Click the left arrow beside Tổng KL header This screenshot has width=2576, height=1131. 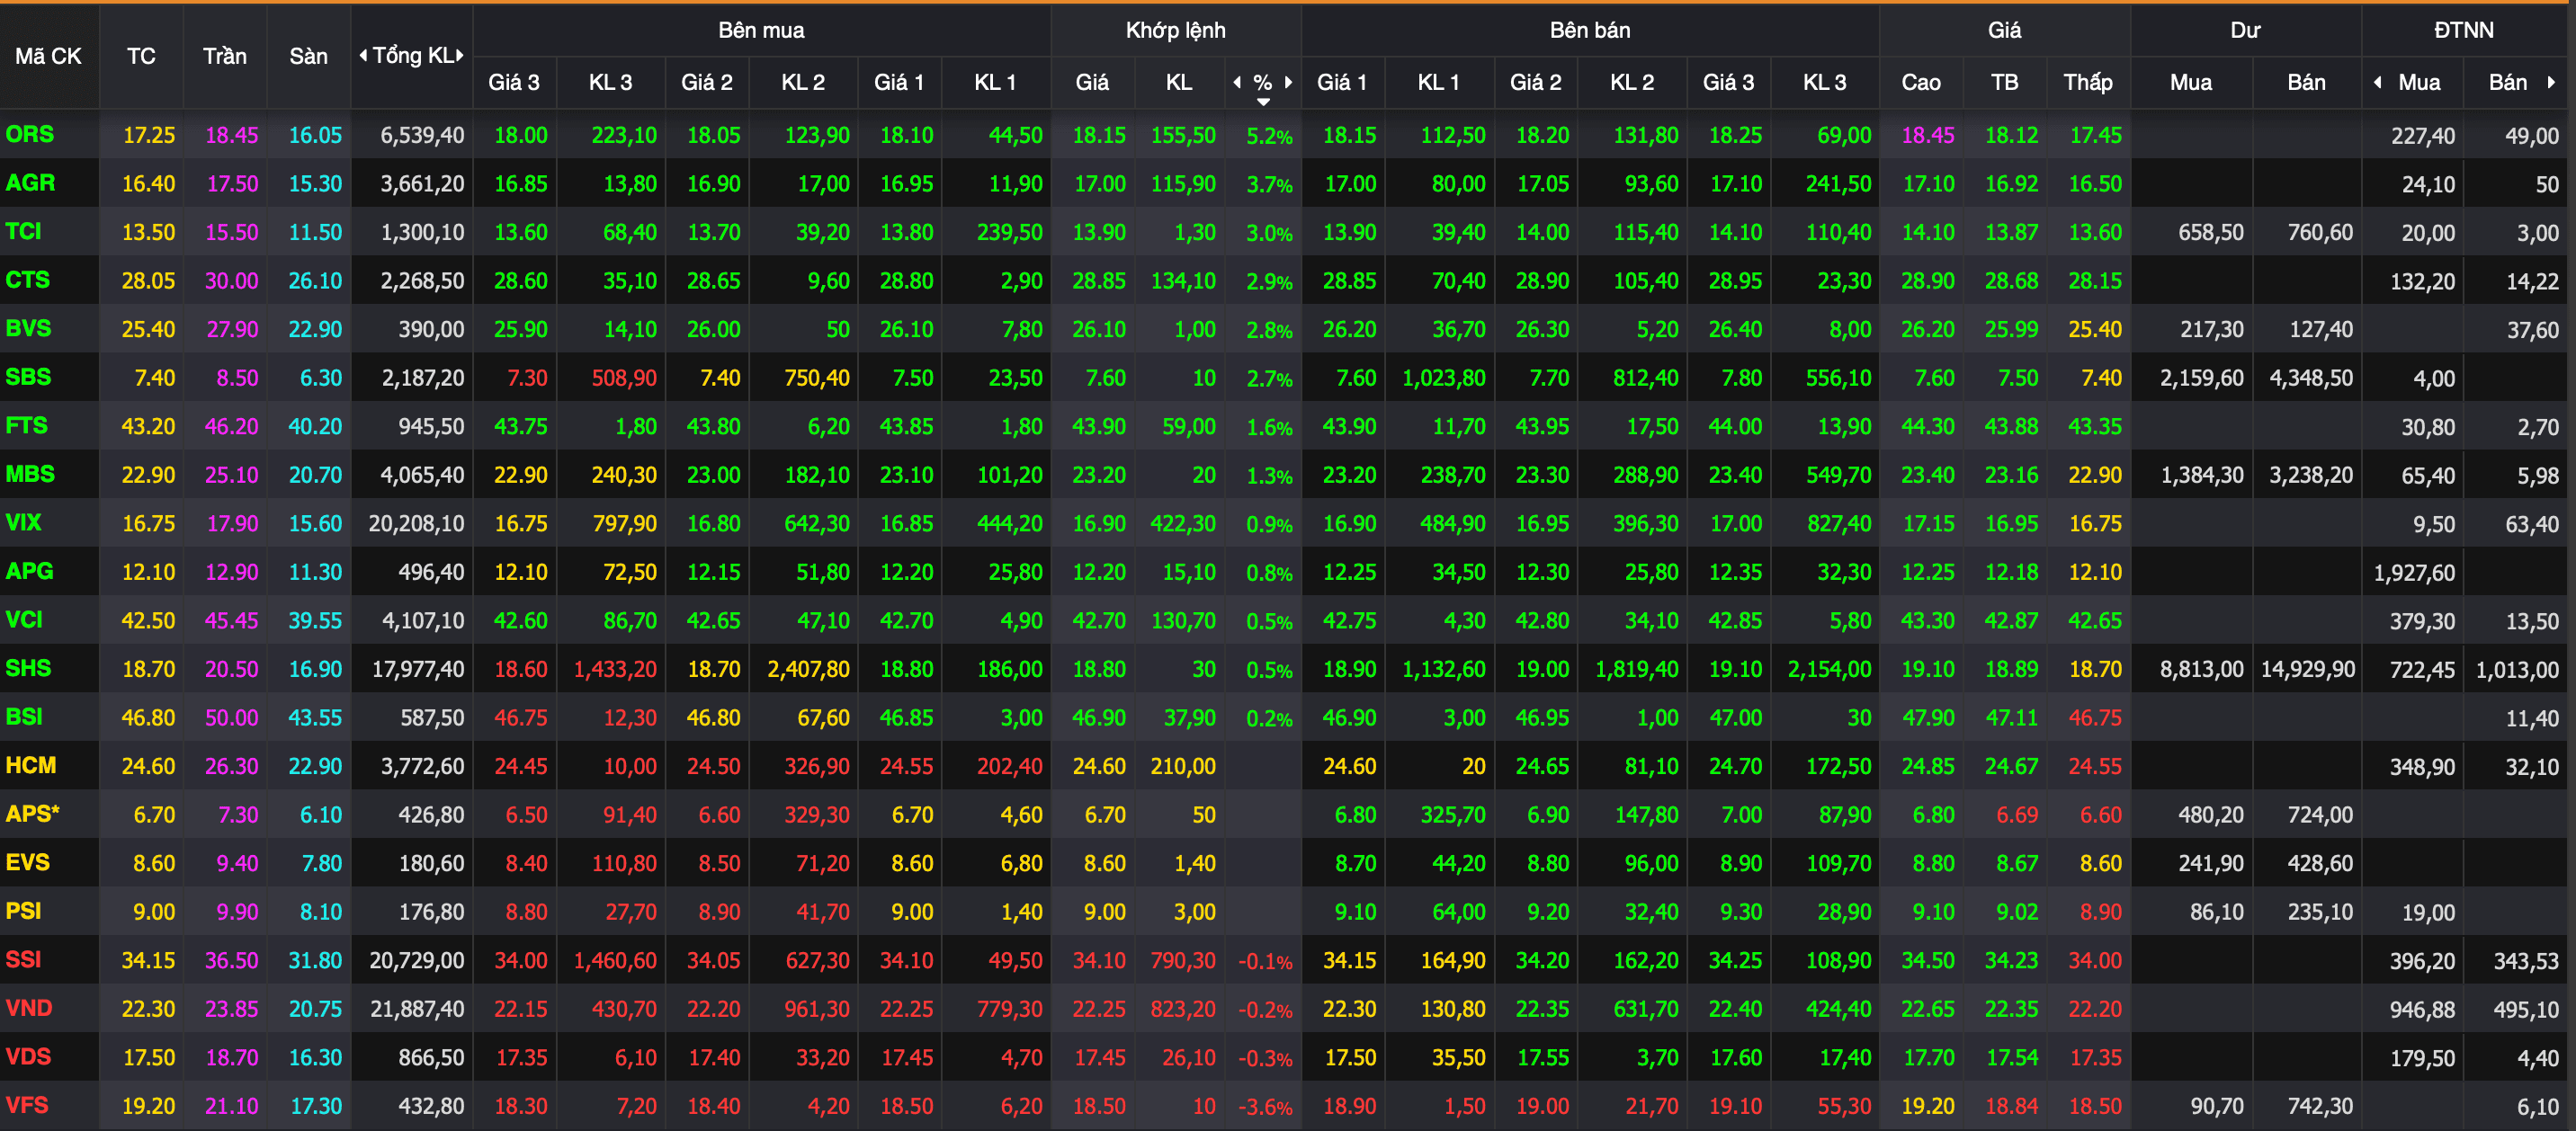[363, 56]
